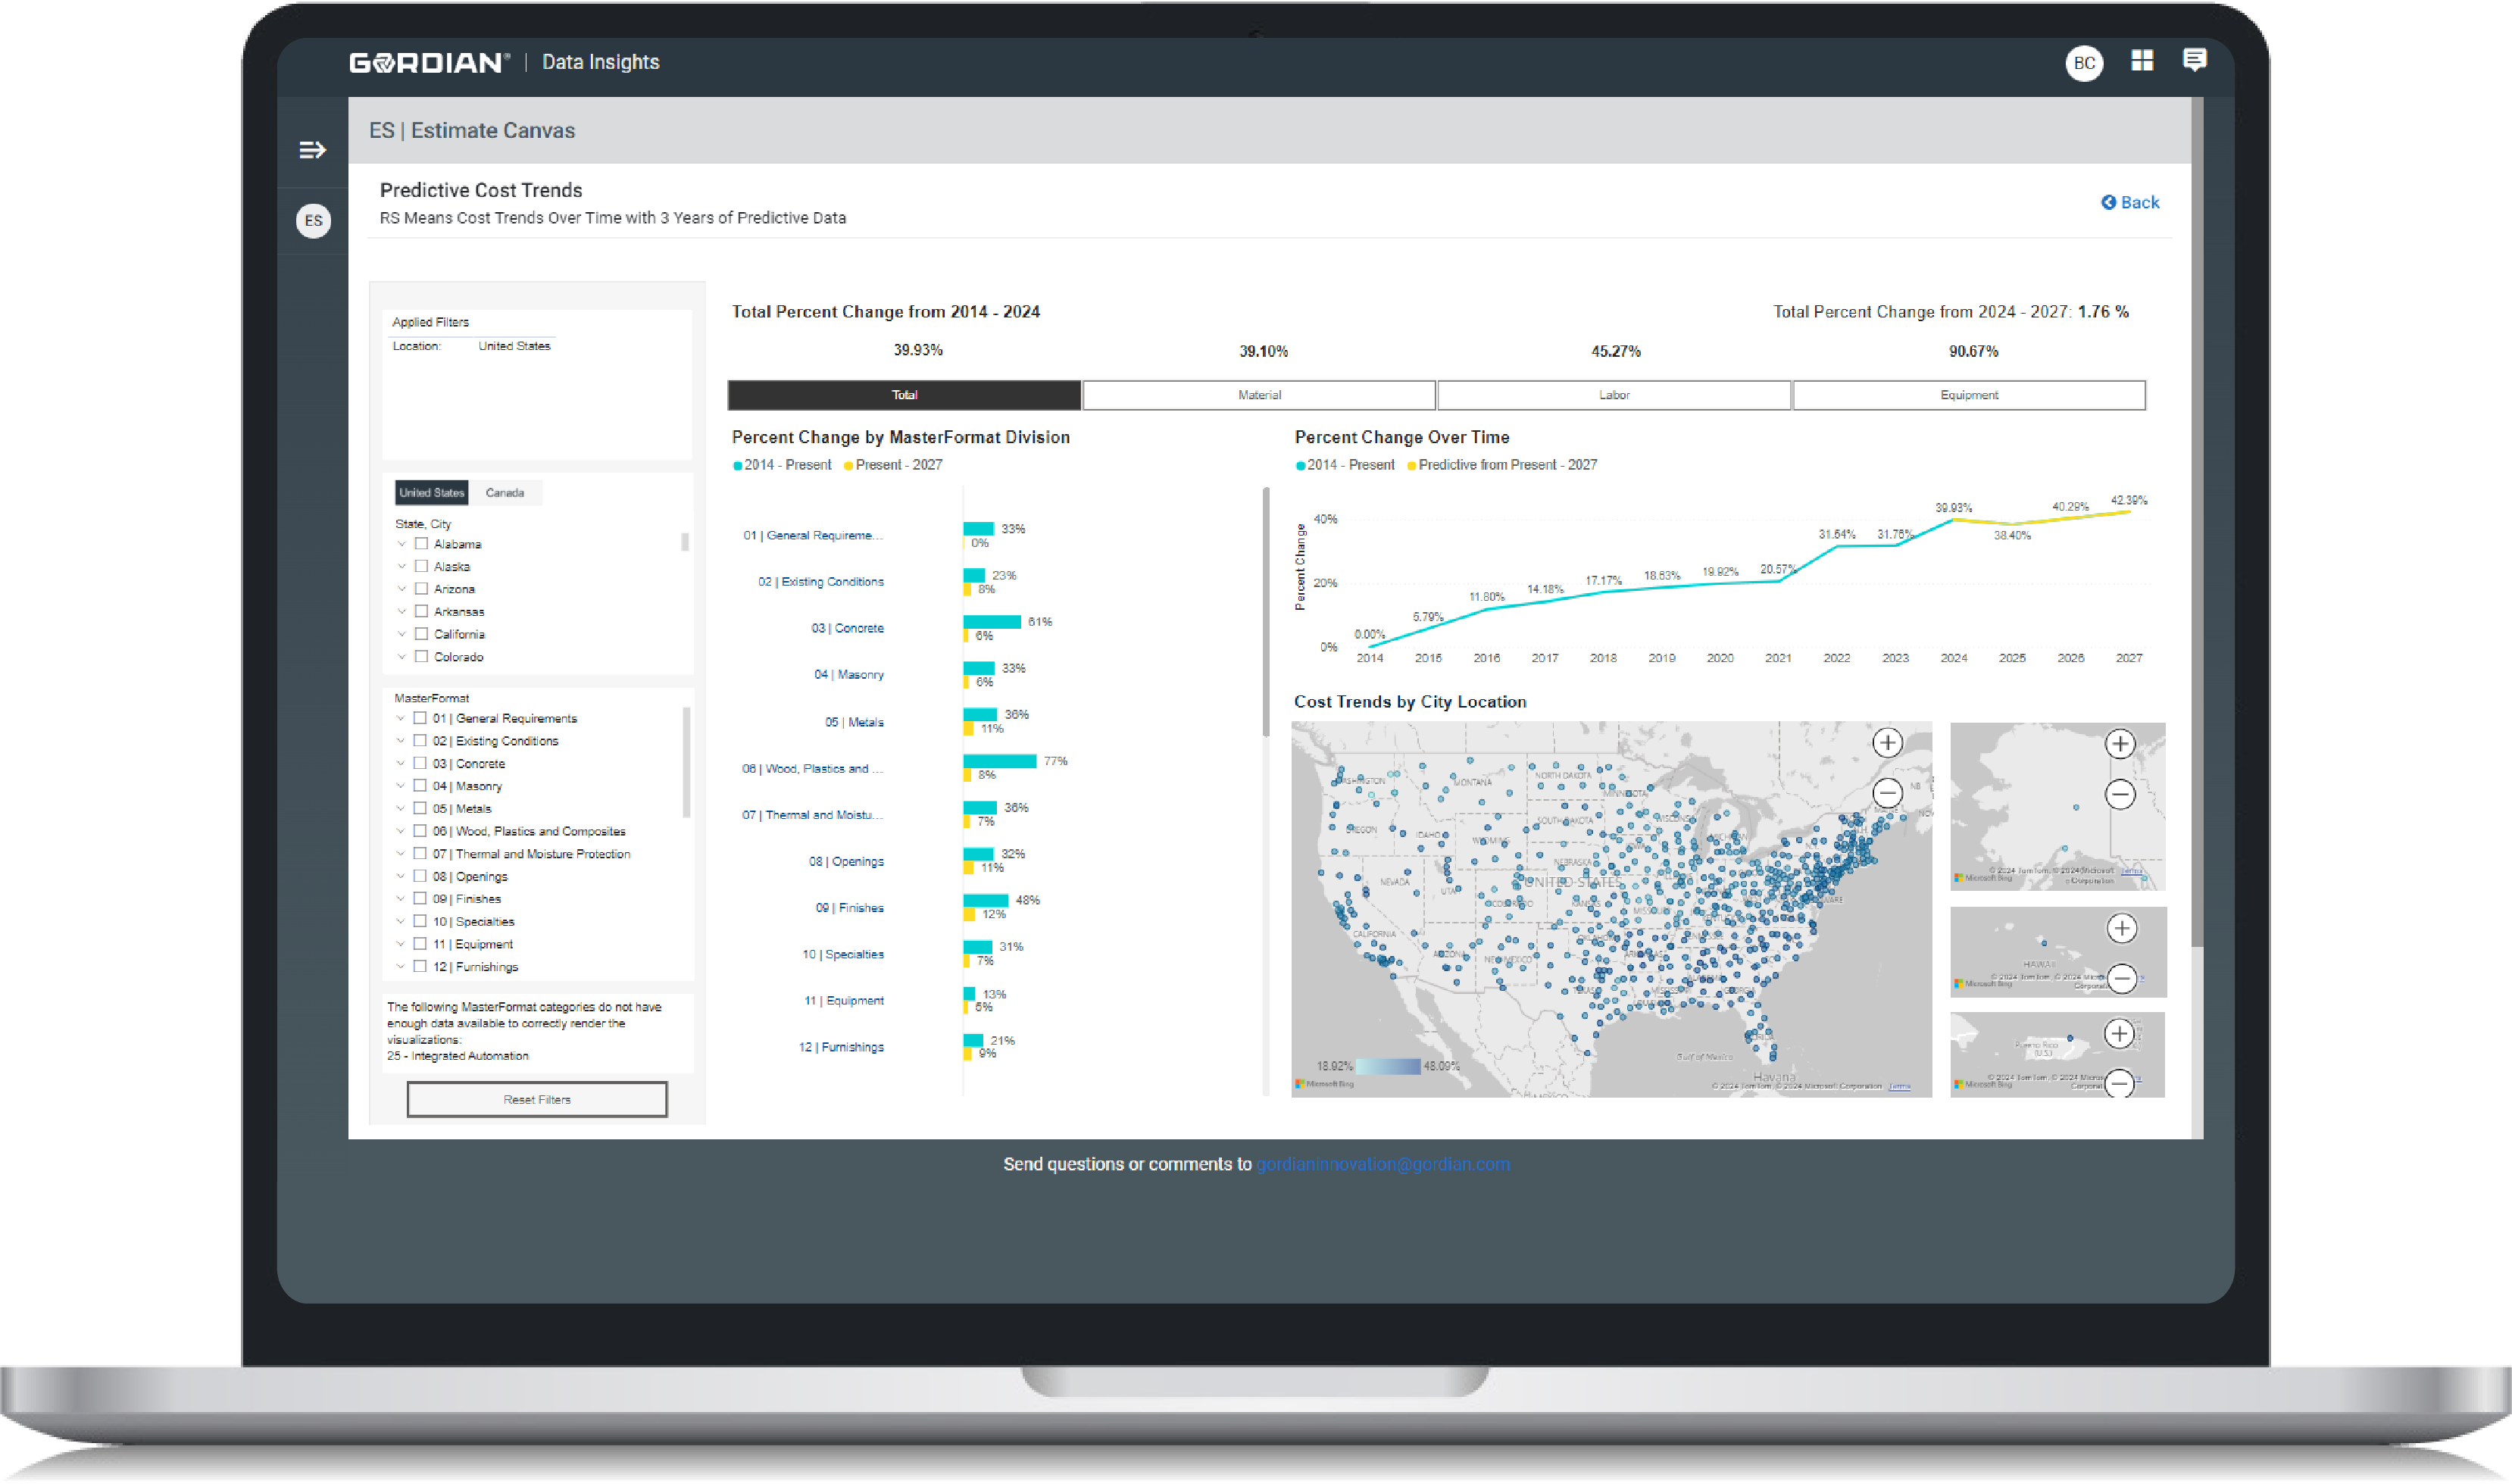The width and height of the screenshot is (2512, 1484).
Task: Zoom in on the main US map
Action: 1886,743
